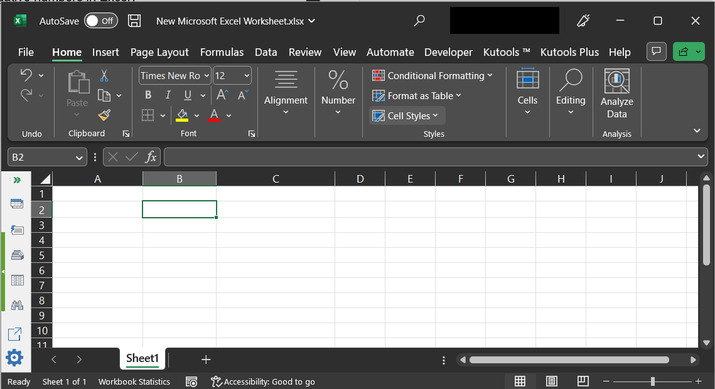
Task: Click the Select All corner triangle
Action: (x=45, y=179)
